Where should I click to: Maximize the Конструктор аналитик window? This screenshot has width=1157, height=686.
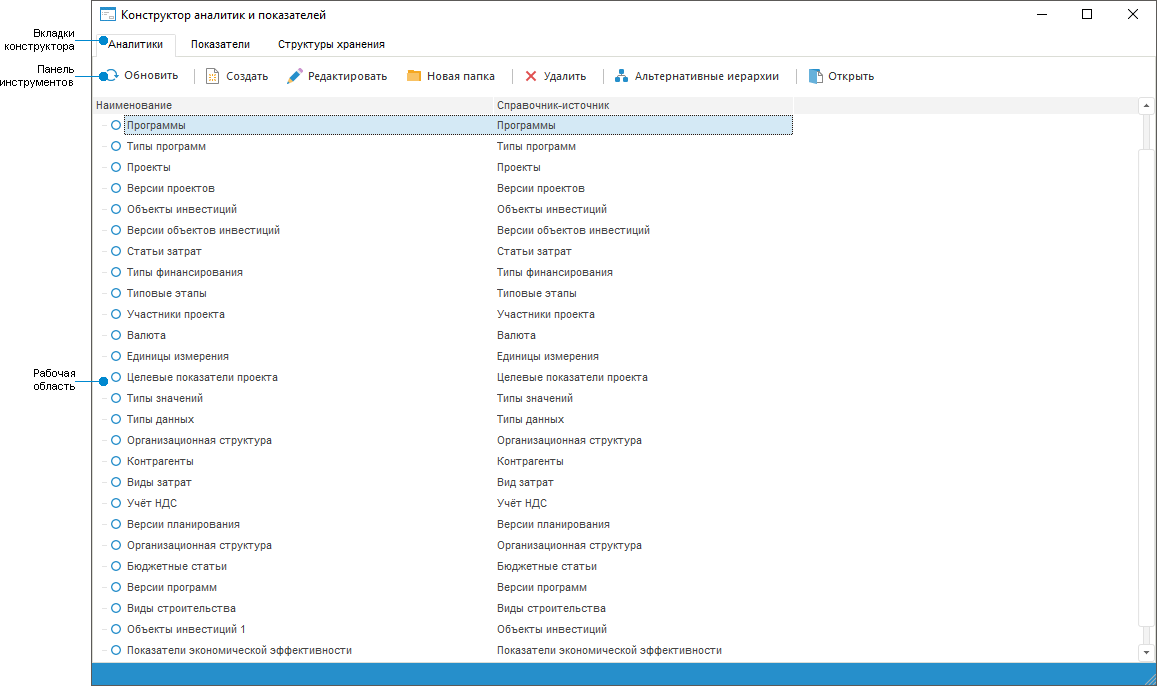click(1087, 15)
